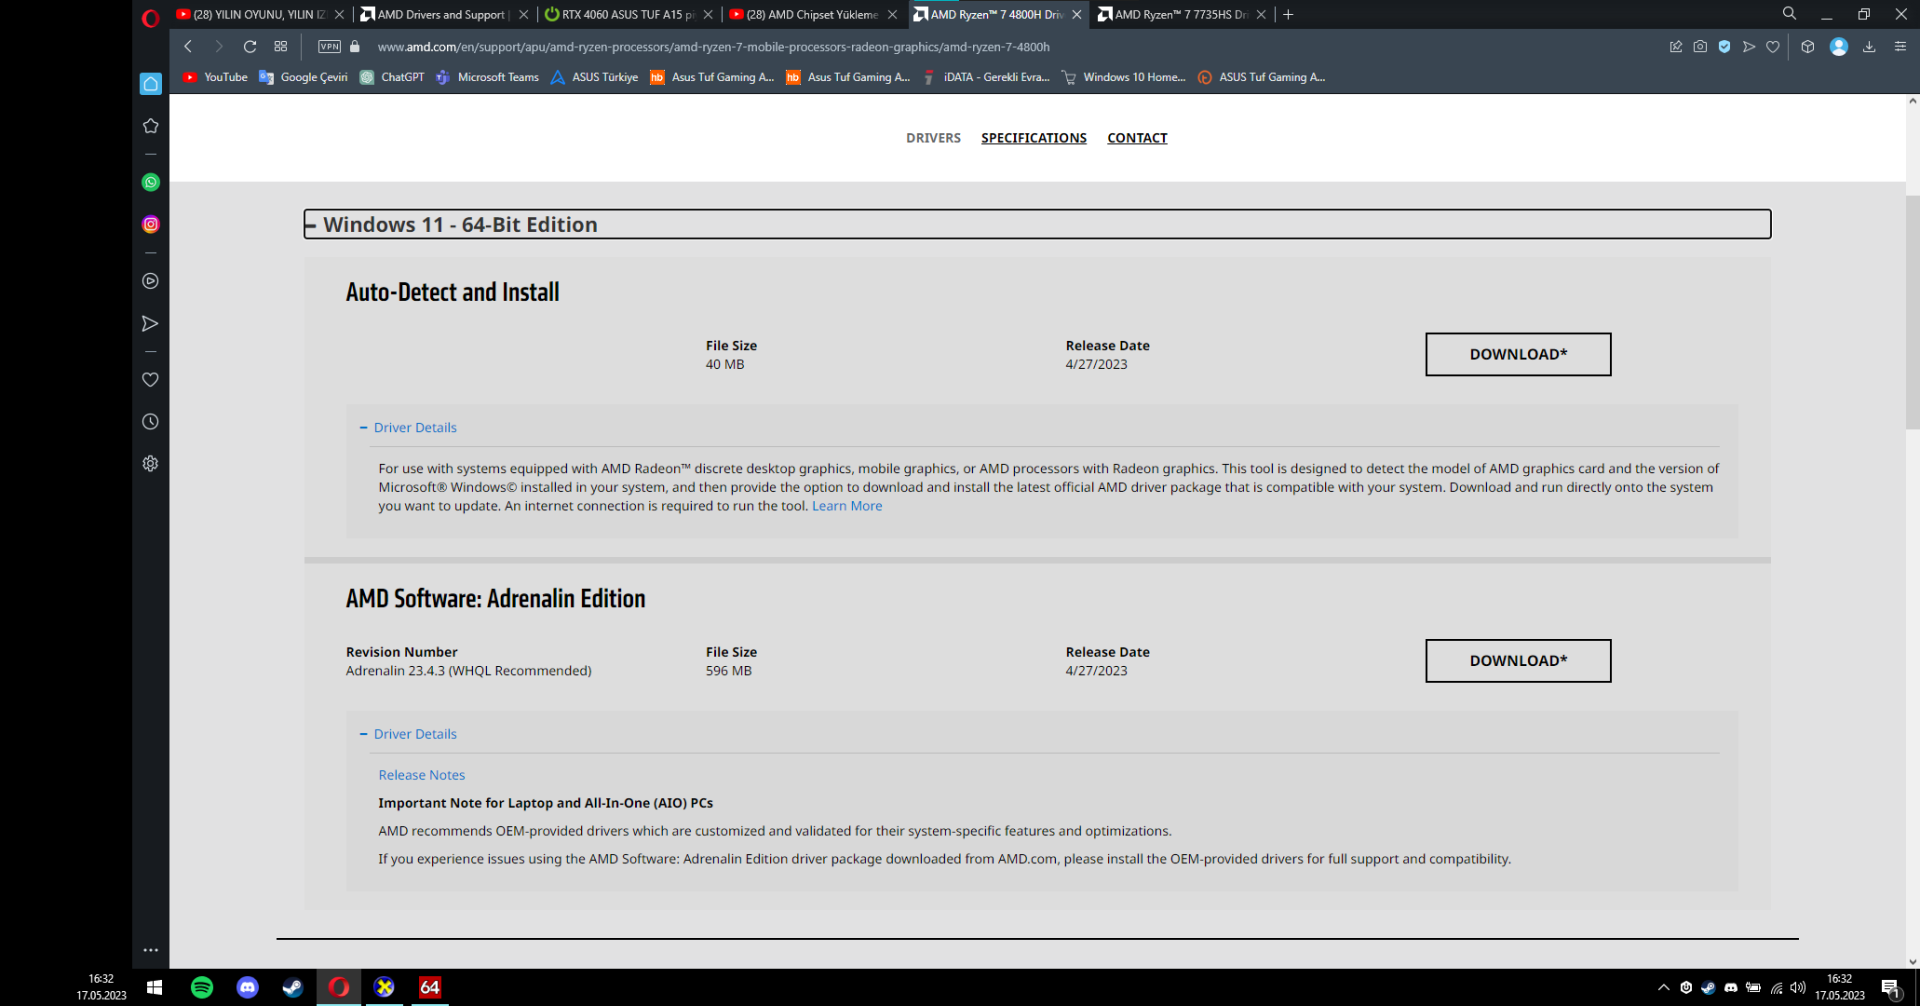Open My Flow arrow icon in sidebar
Screen dimensions: 1920x1006
point(151,323)
